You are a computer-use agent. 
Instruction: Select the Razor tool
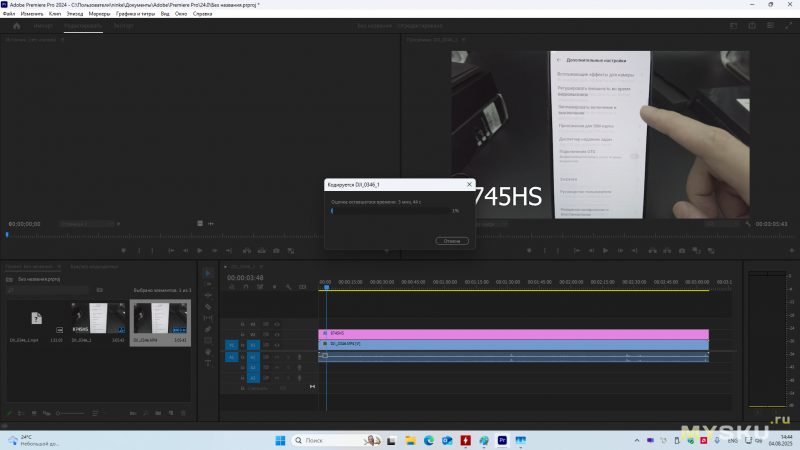208,307
